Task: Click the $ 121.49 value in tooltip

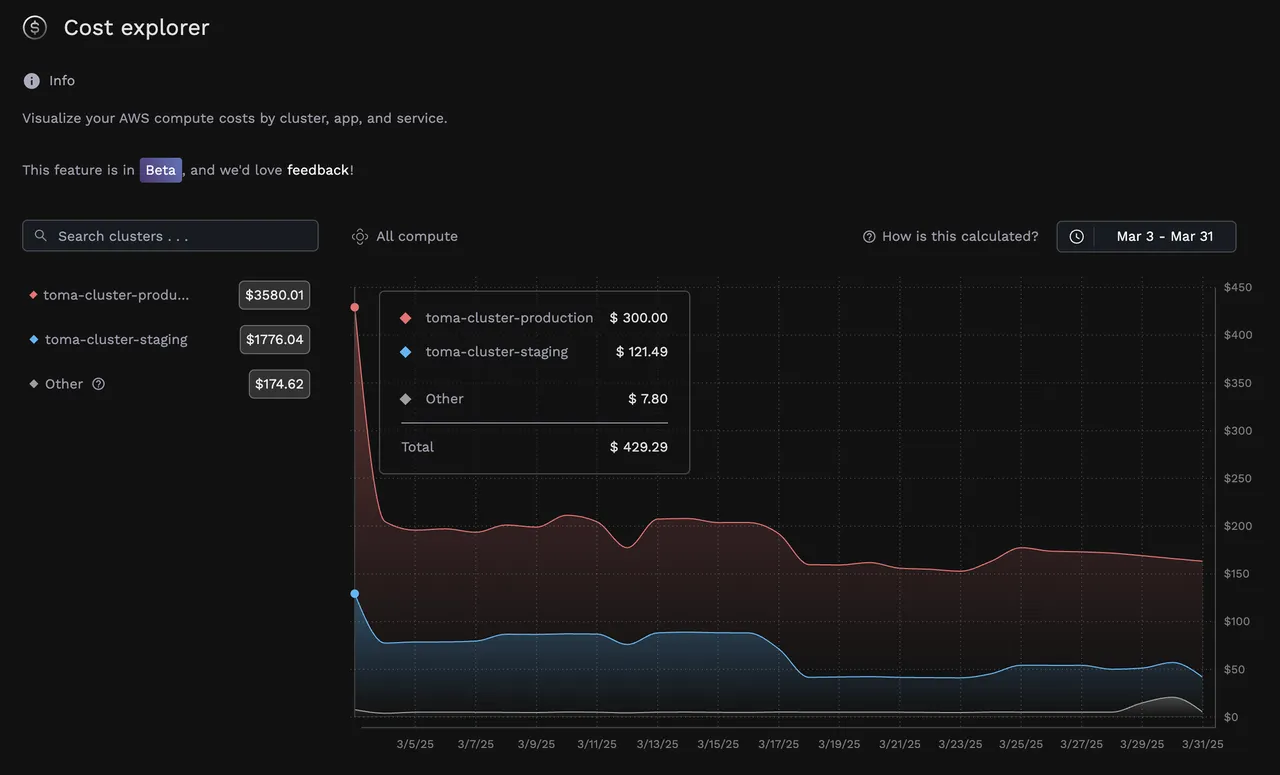Action: (x=642, y=352)
